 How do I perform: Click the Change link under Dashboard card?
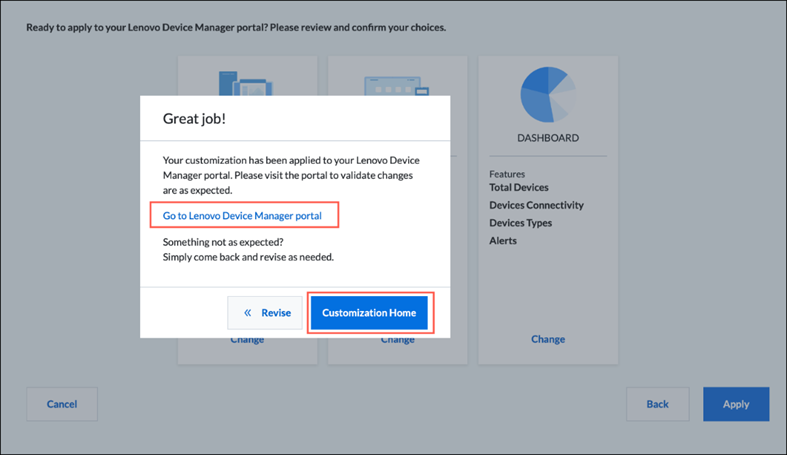pyautogui.click(x=548, y=339)
